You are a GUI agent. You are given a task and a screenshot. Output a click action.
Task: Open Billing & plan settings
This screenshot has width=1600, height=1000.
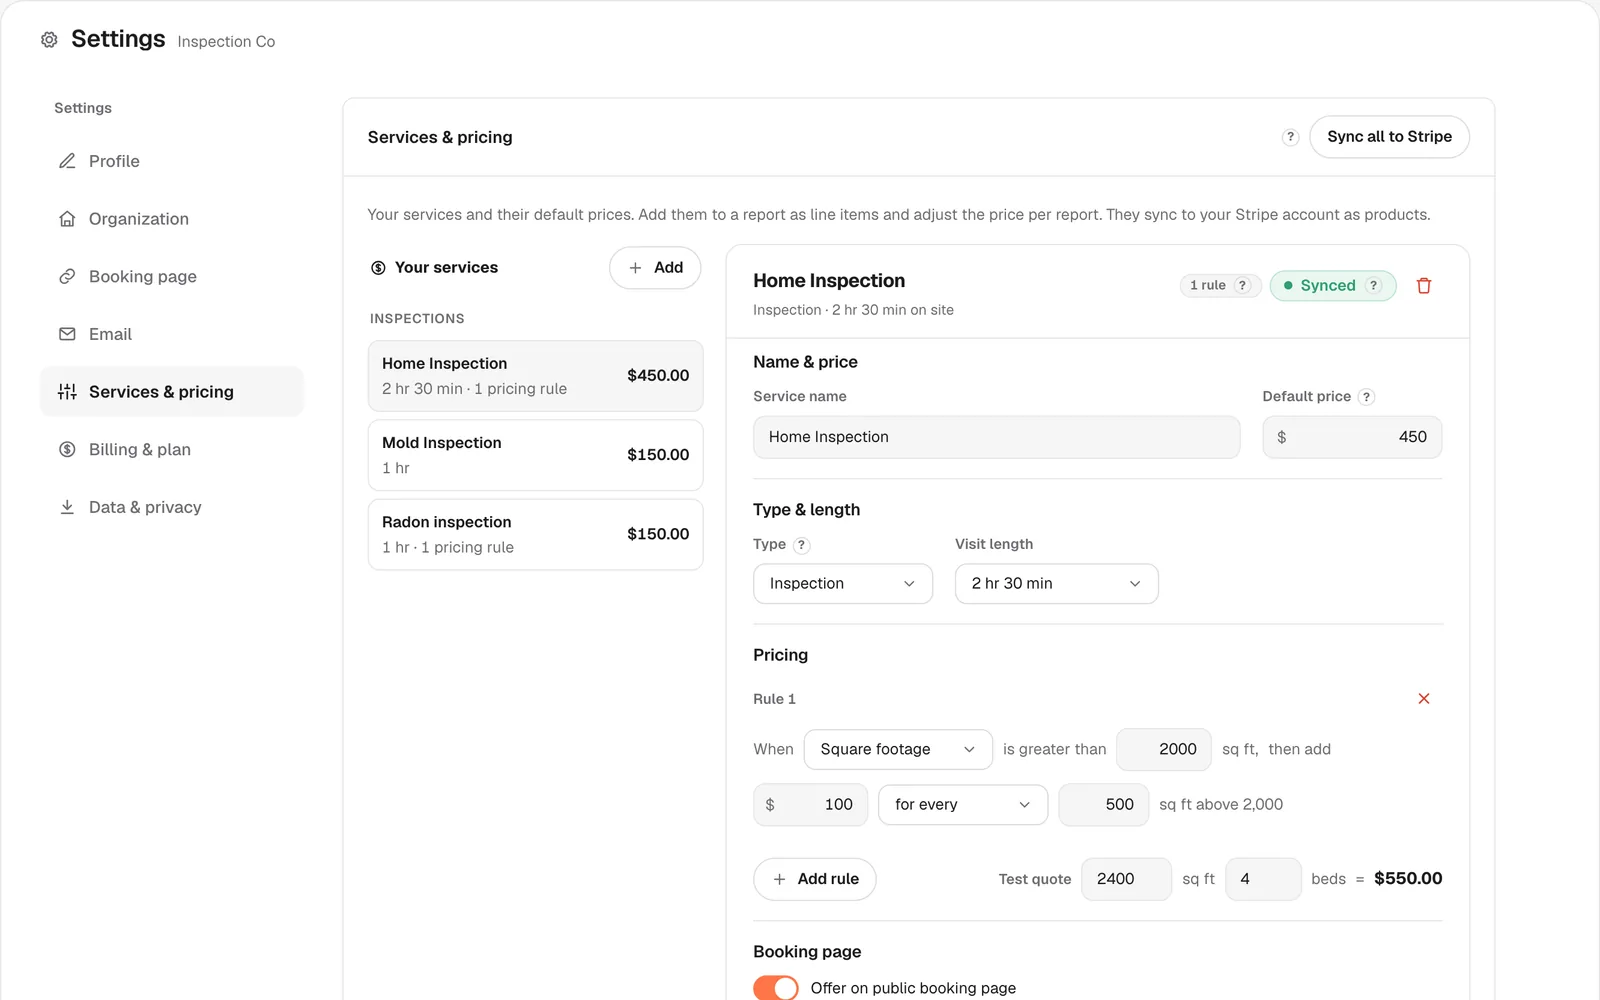tap(171, 450)
